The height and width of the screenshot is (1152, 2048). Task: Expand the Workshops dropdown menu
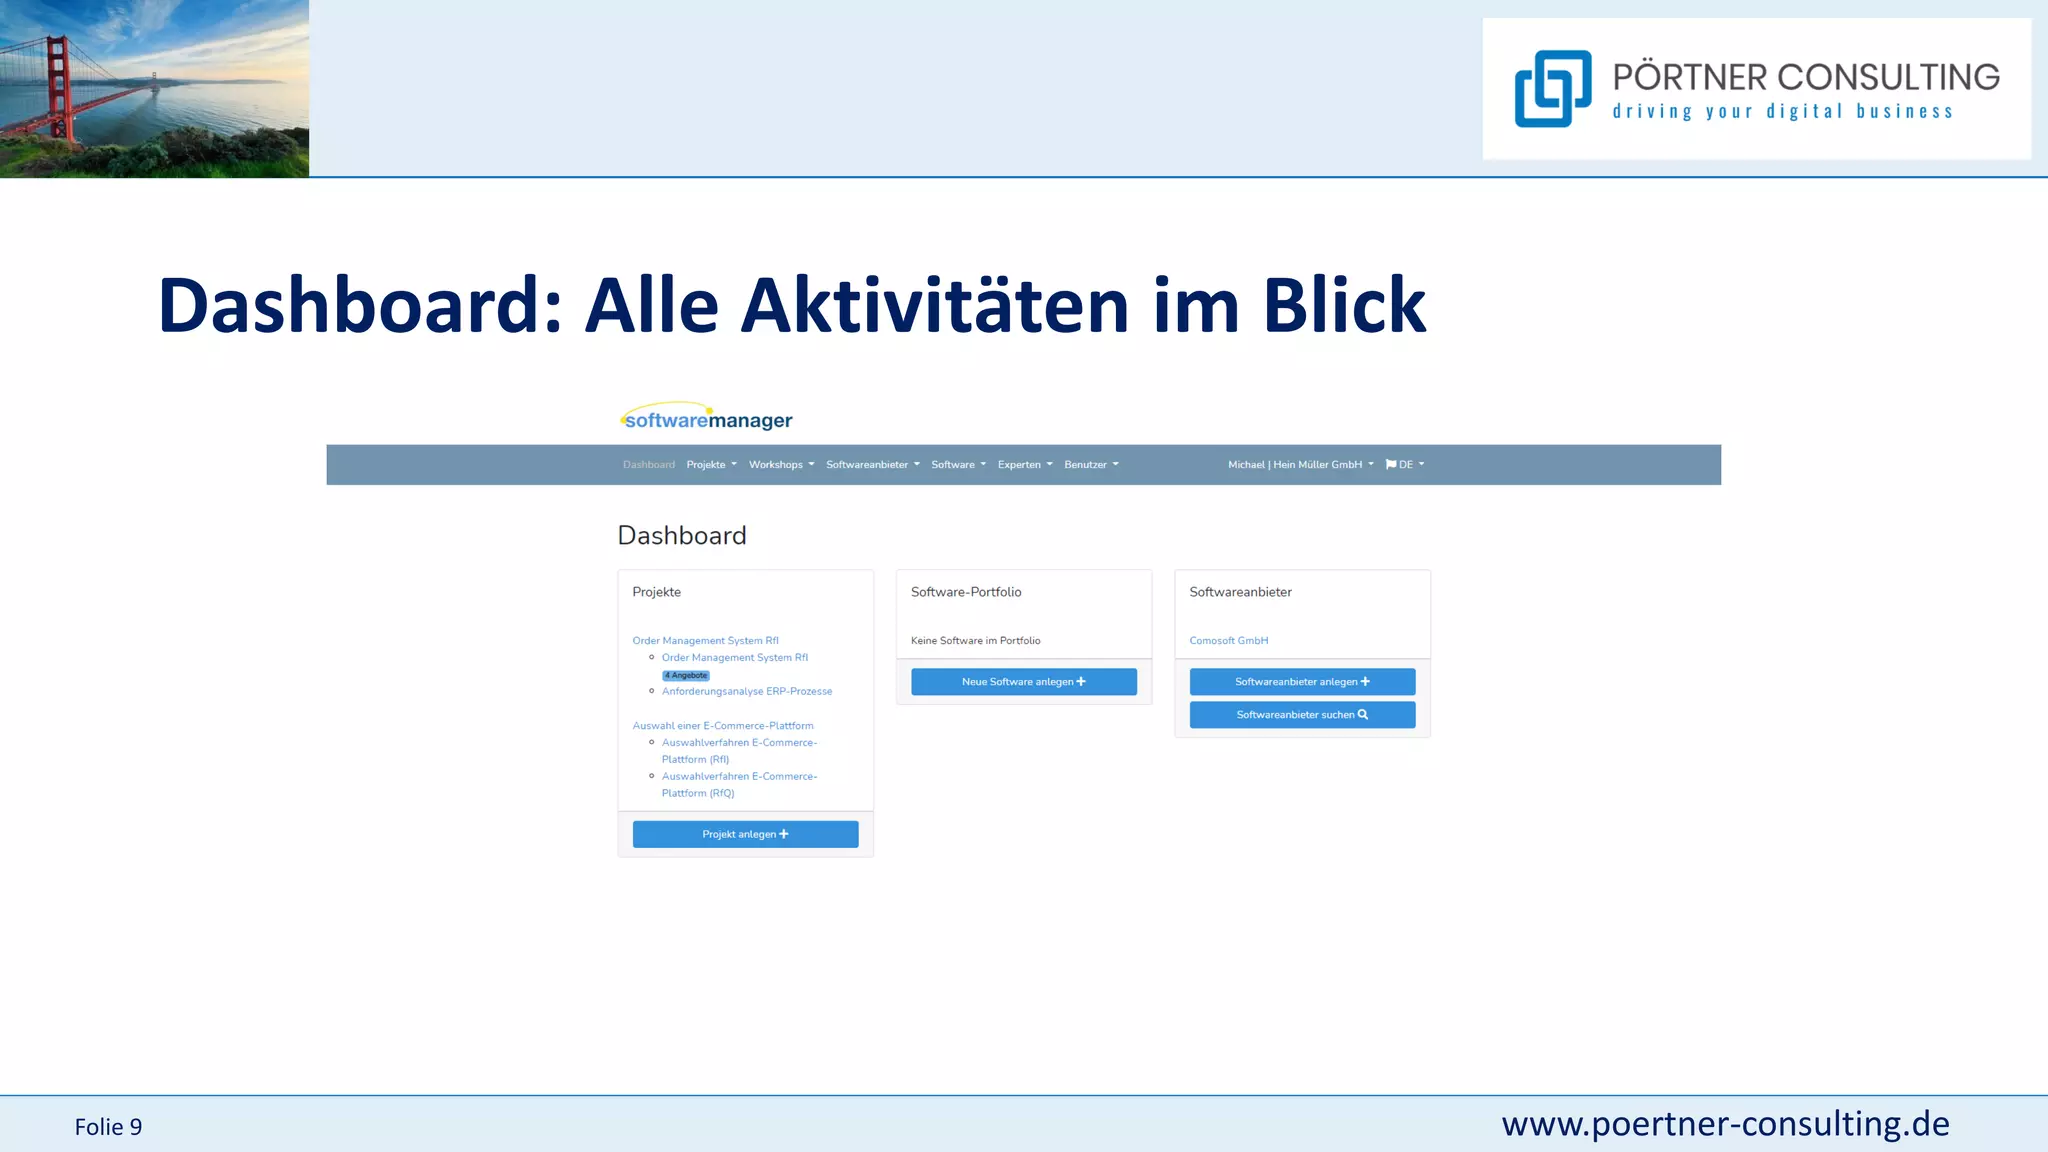tap(781, 465)
